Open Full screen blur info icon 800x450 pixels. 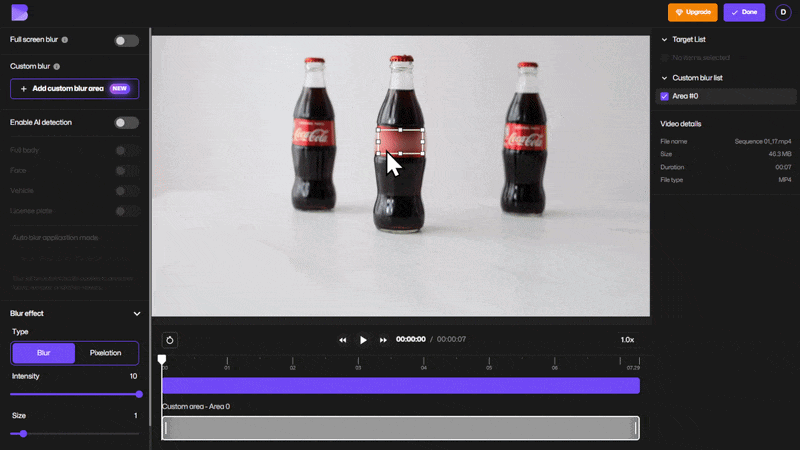coord(65,40)
